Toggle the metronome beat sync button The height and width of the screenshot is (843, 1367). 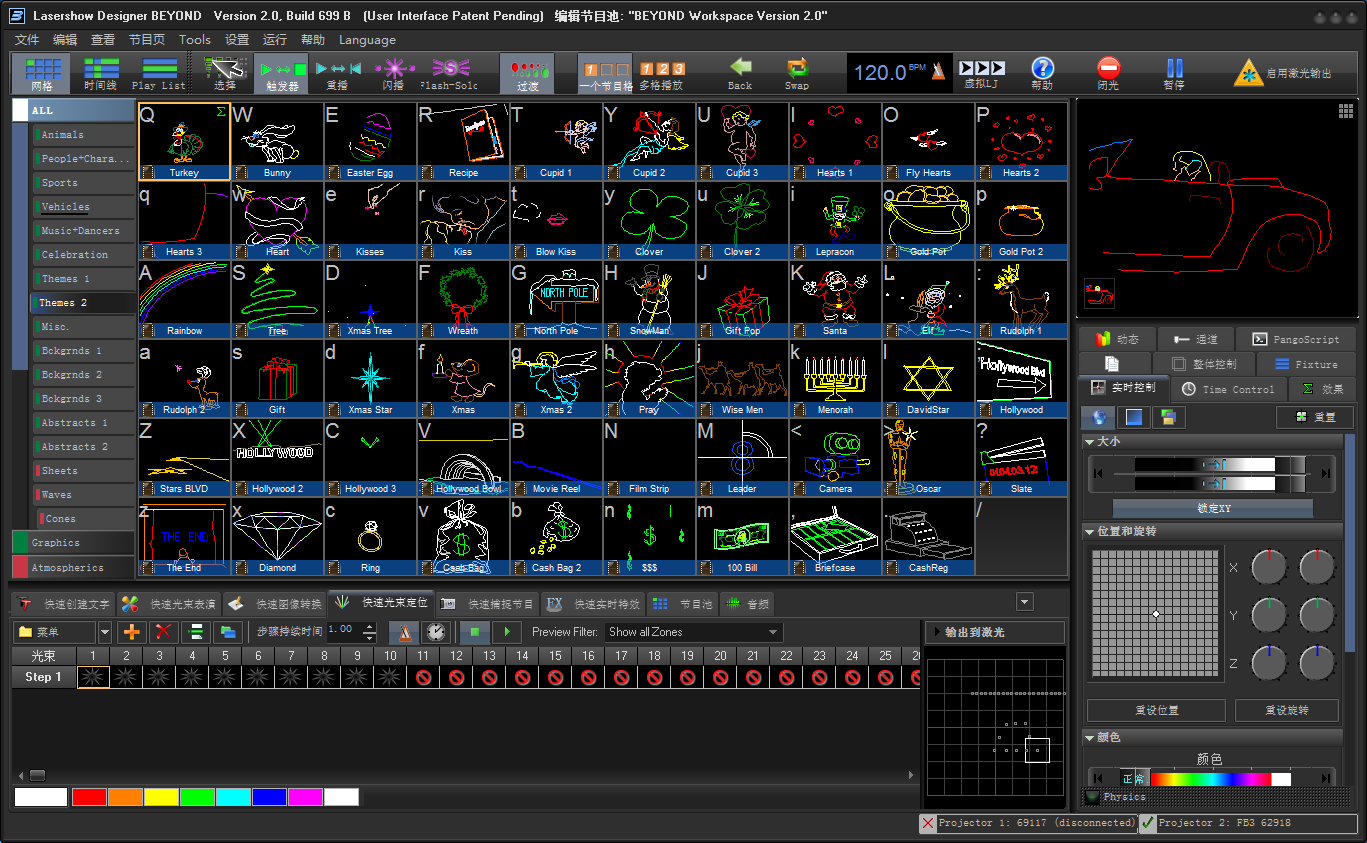(x=404, y=632)
